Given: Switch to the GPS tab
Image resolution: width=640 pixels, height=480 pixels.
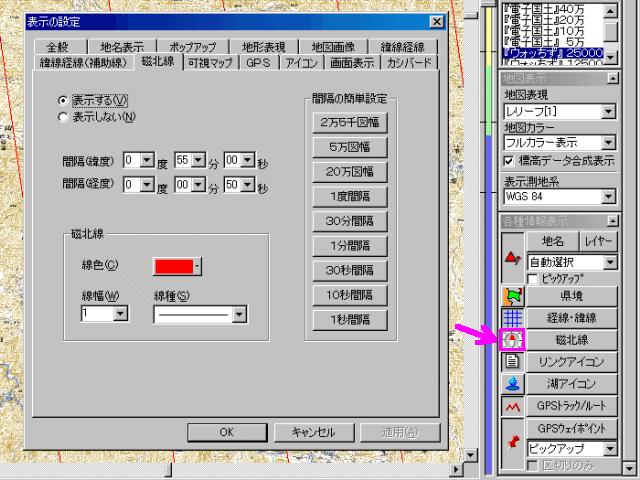Looking at the screenshot, I should pyautogui.click(x=258, y=62).
